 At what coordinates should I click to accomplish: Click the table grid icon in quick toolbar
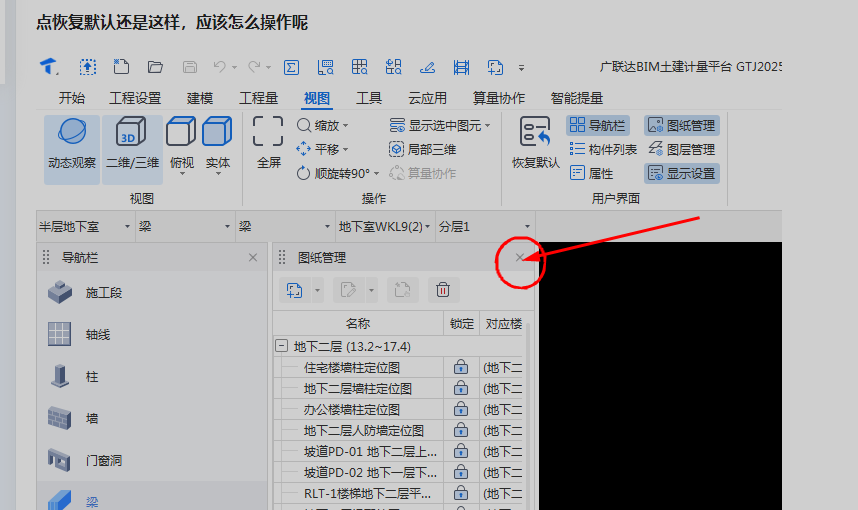click(x=360, y=67)
